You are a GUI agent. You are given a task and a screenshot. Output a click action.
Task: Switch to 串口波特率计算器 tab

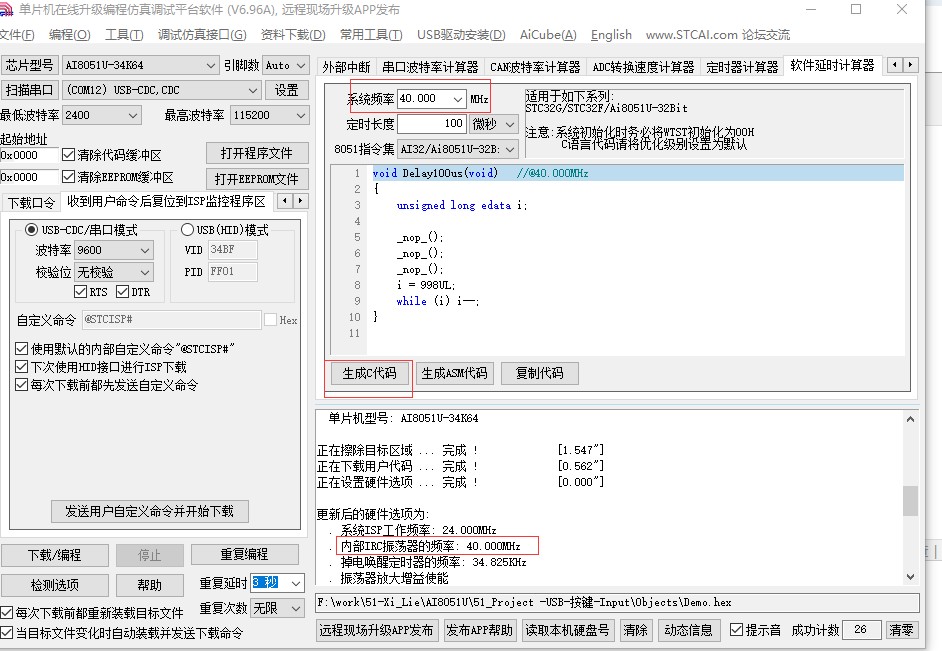tap(430, 67)
